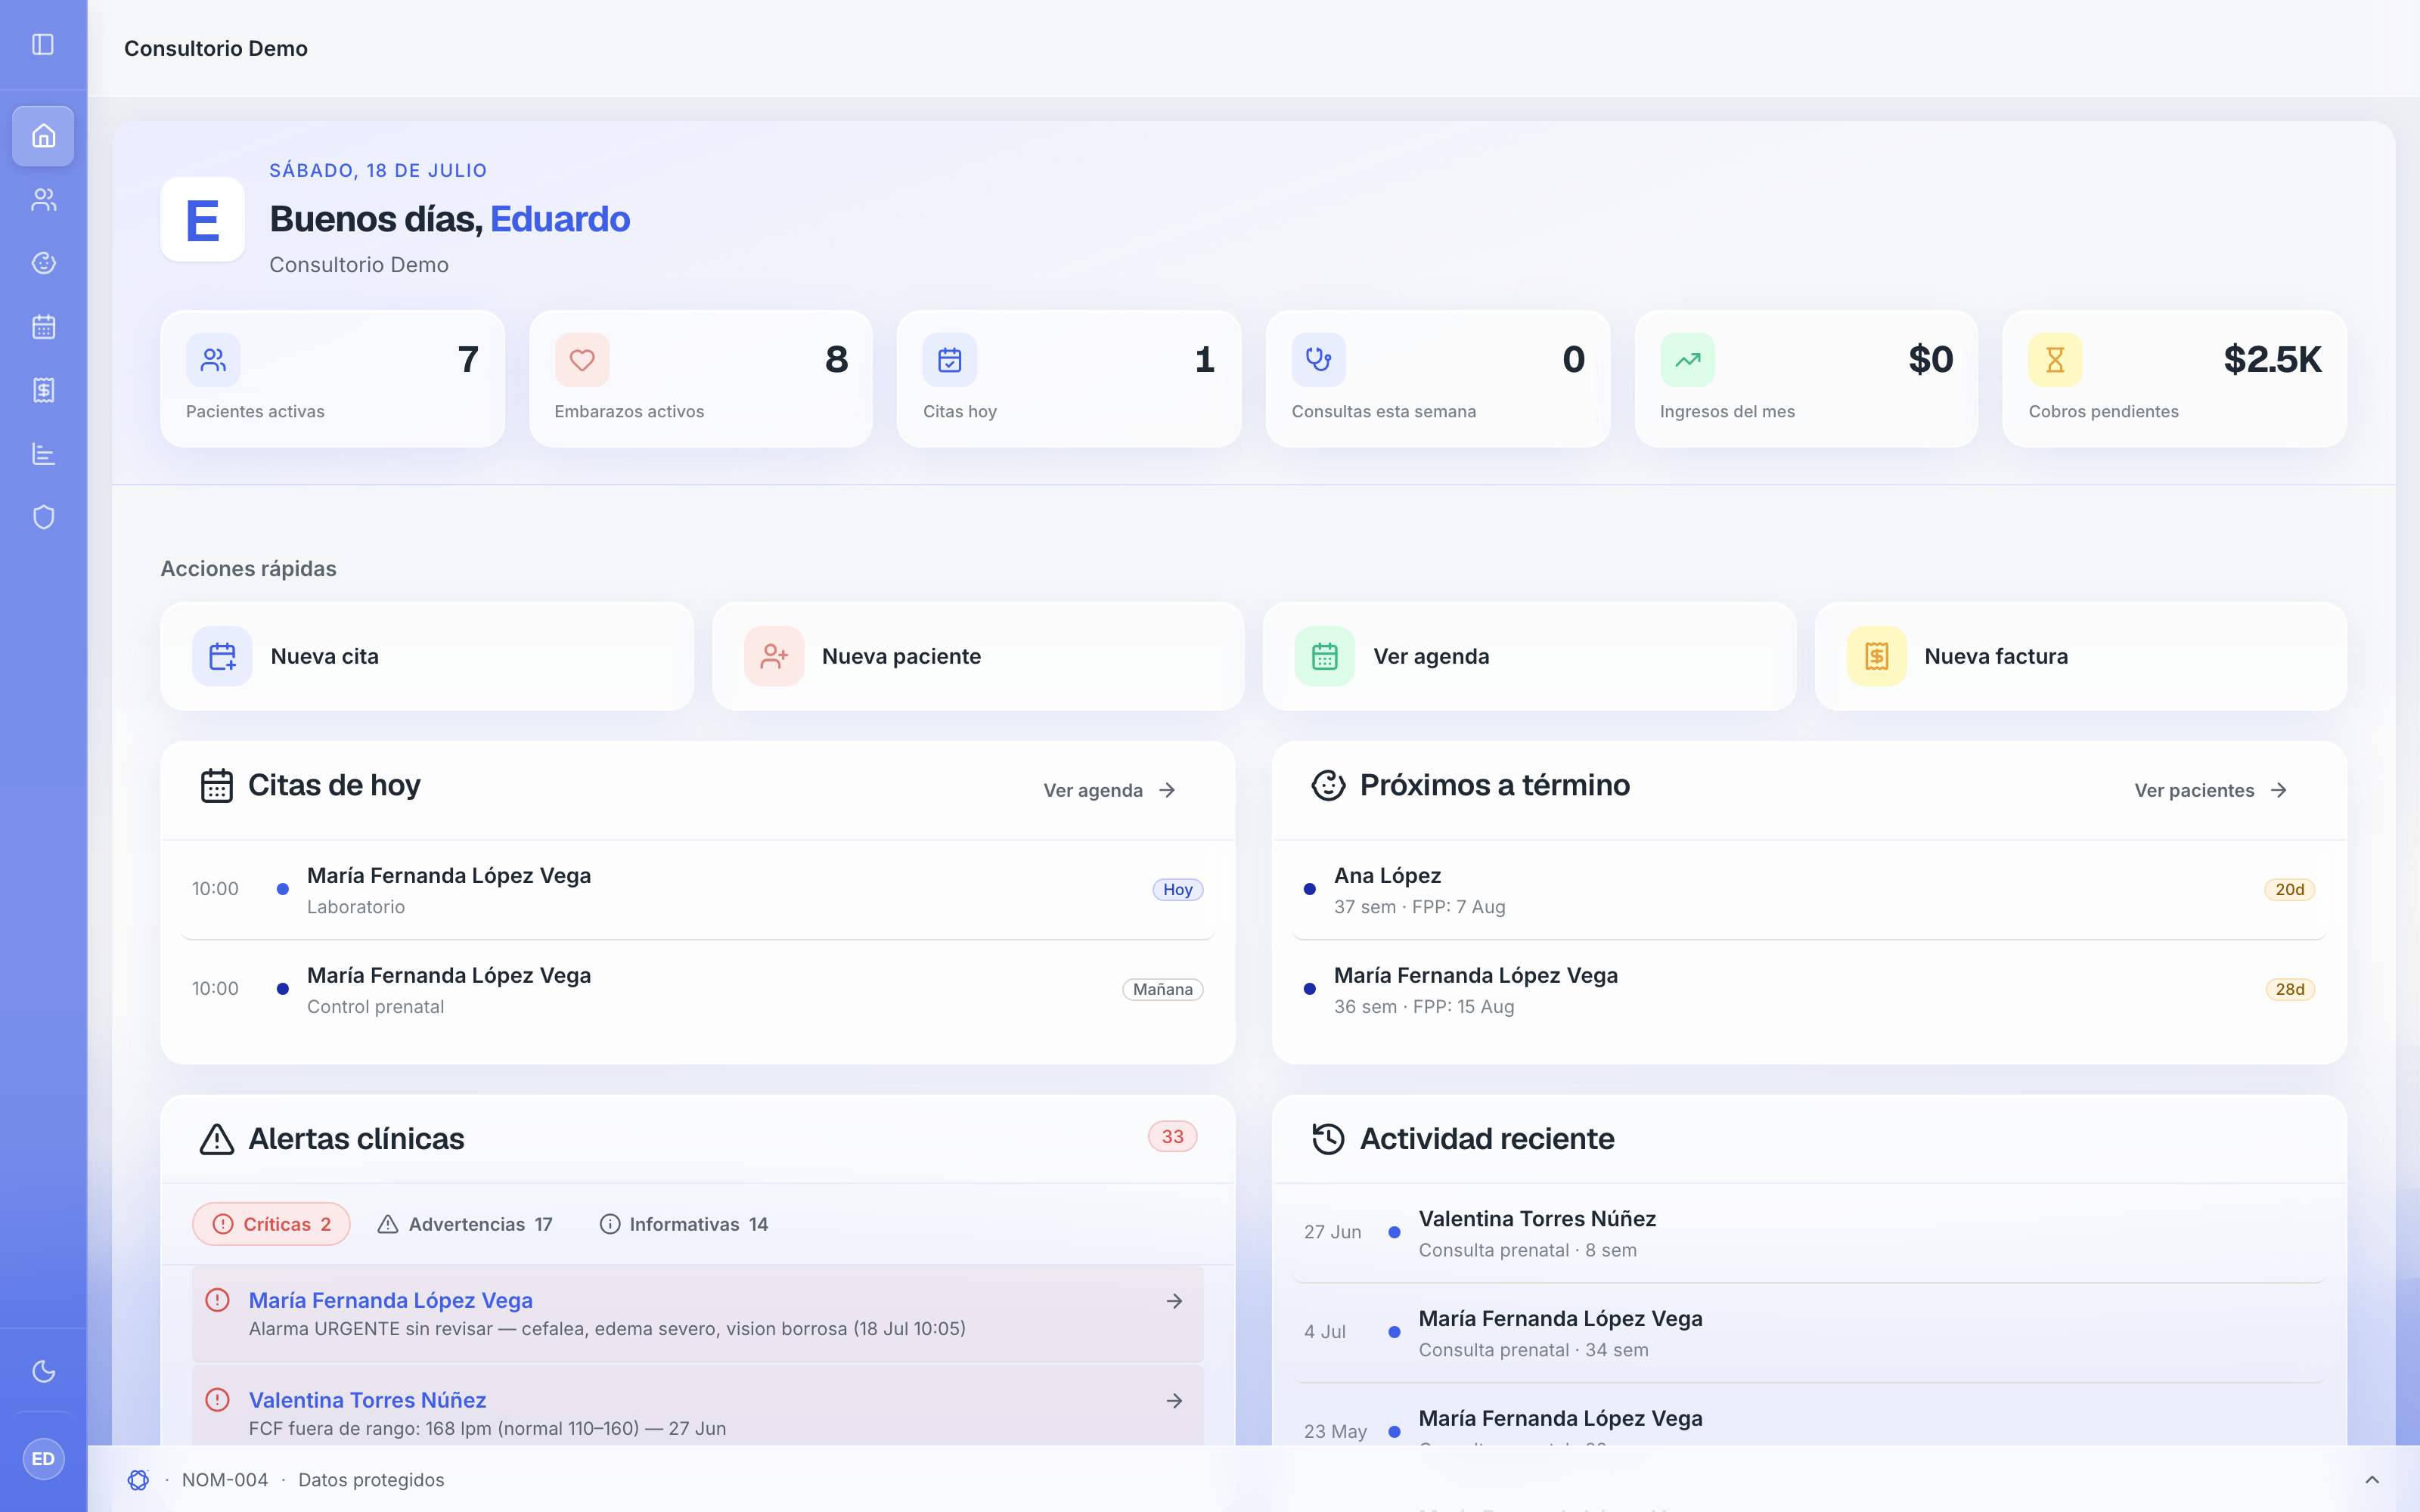The height and width of the screenshot is (1512, 2420).
Task: Open the shield security sidebar icon
Action: pyautogui.click(x=43, y=517)
